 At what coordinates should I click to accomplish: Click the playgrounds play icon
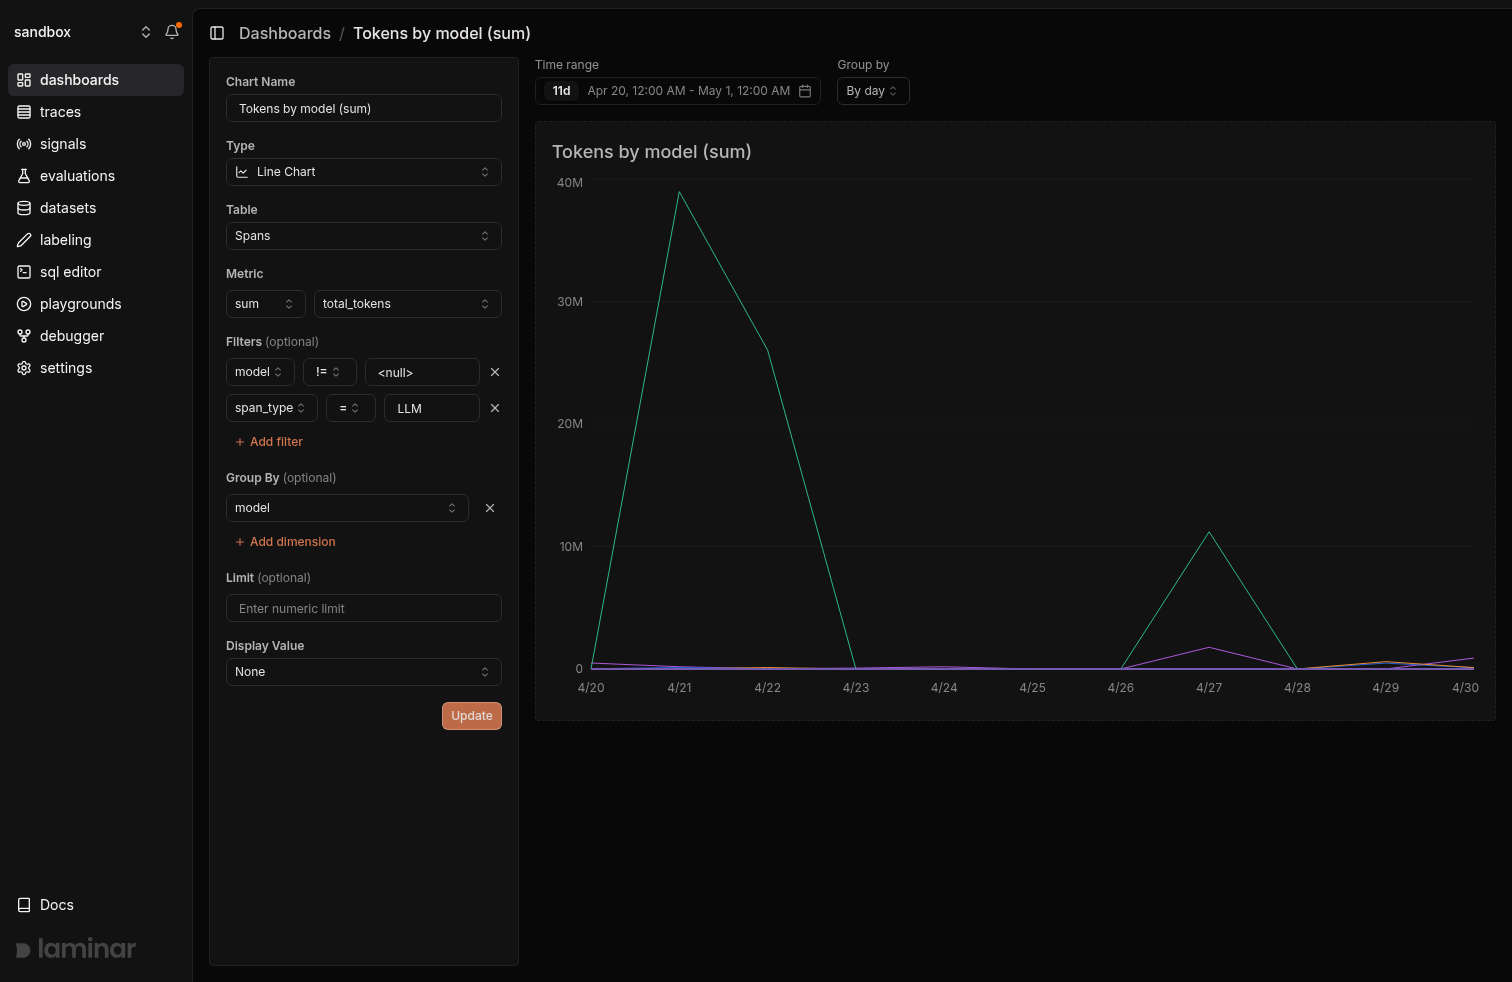click(x=24, y=304)
